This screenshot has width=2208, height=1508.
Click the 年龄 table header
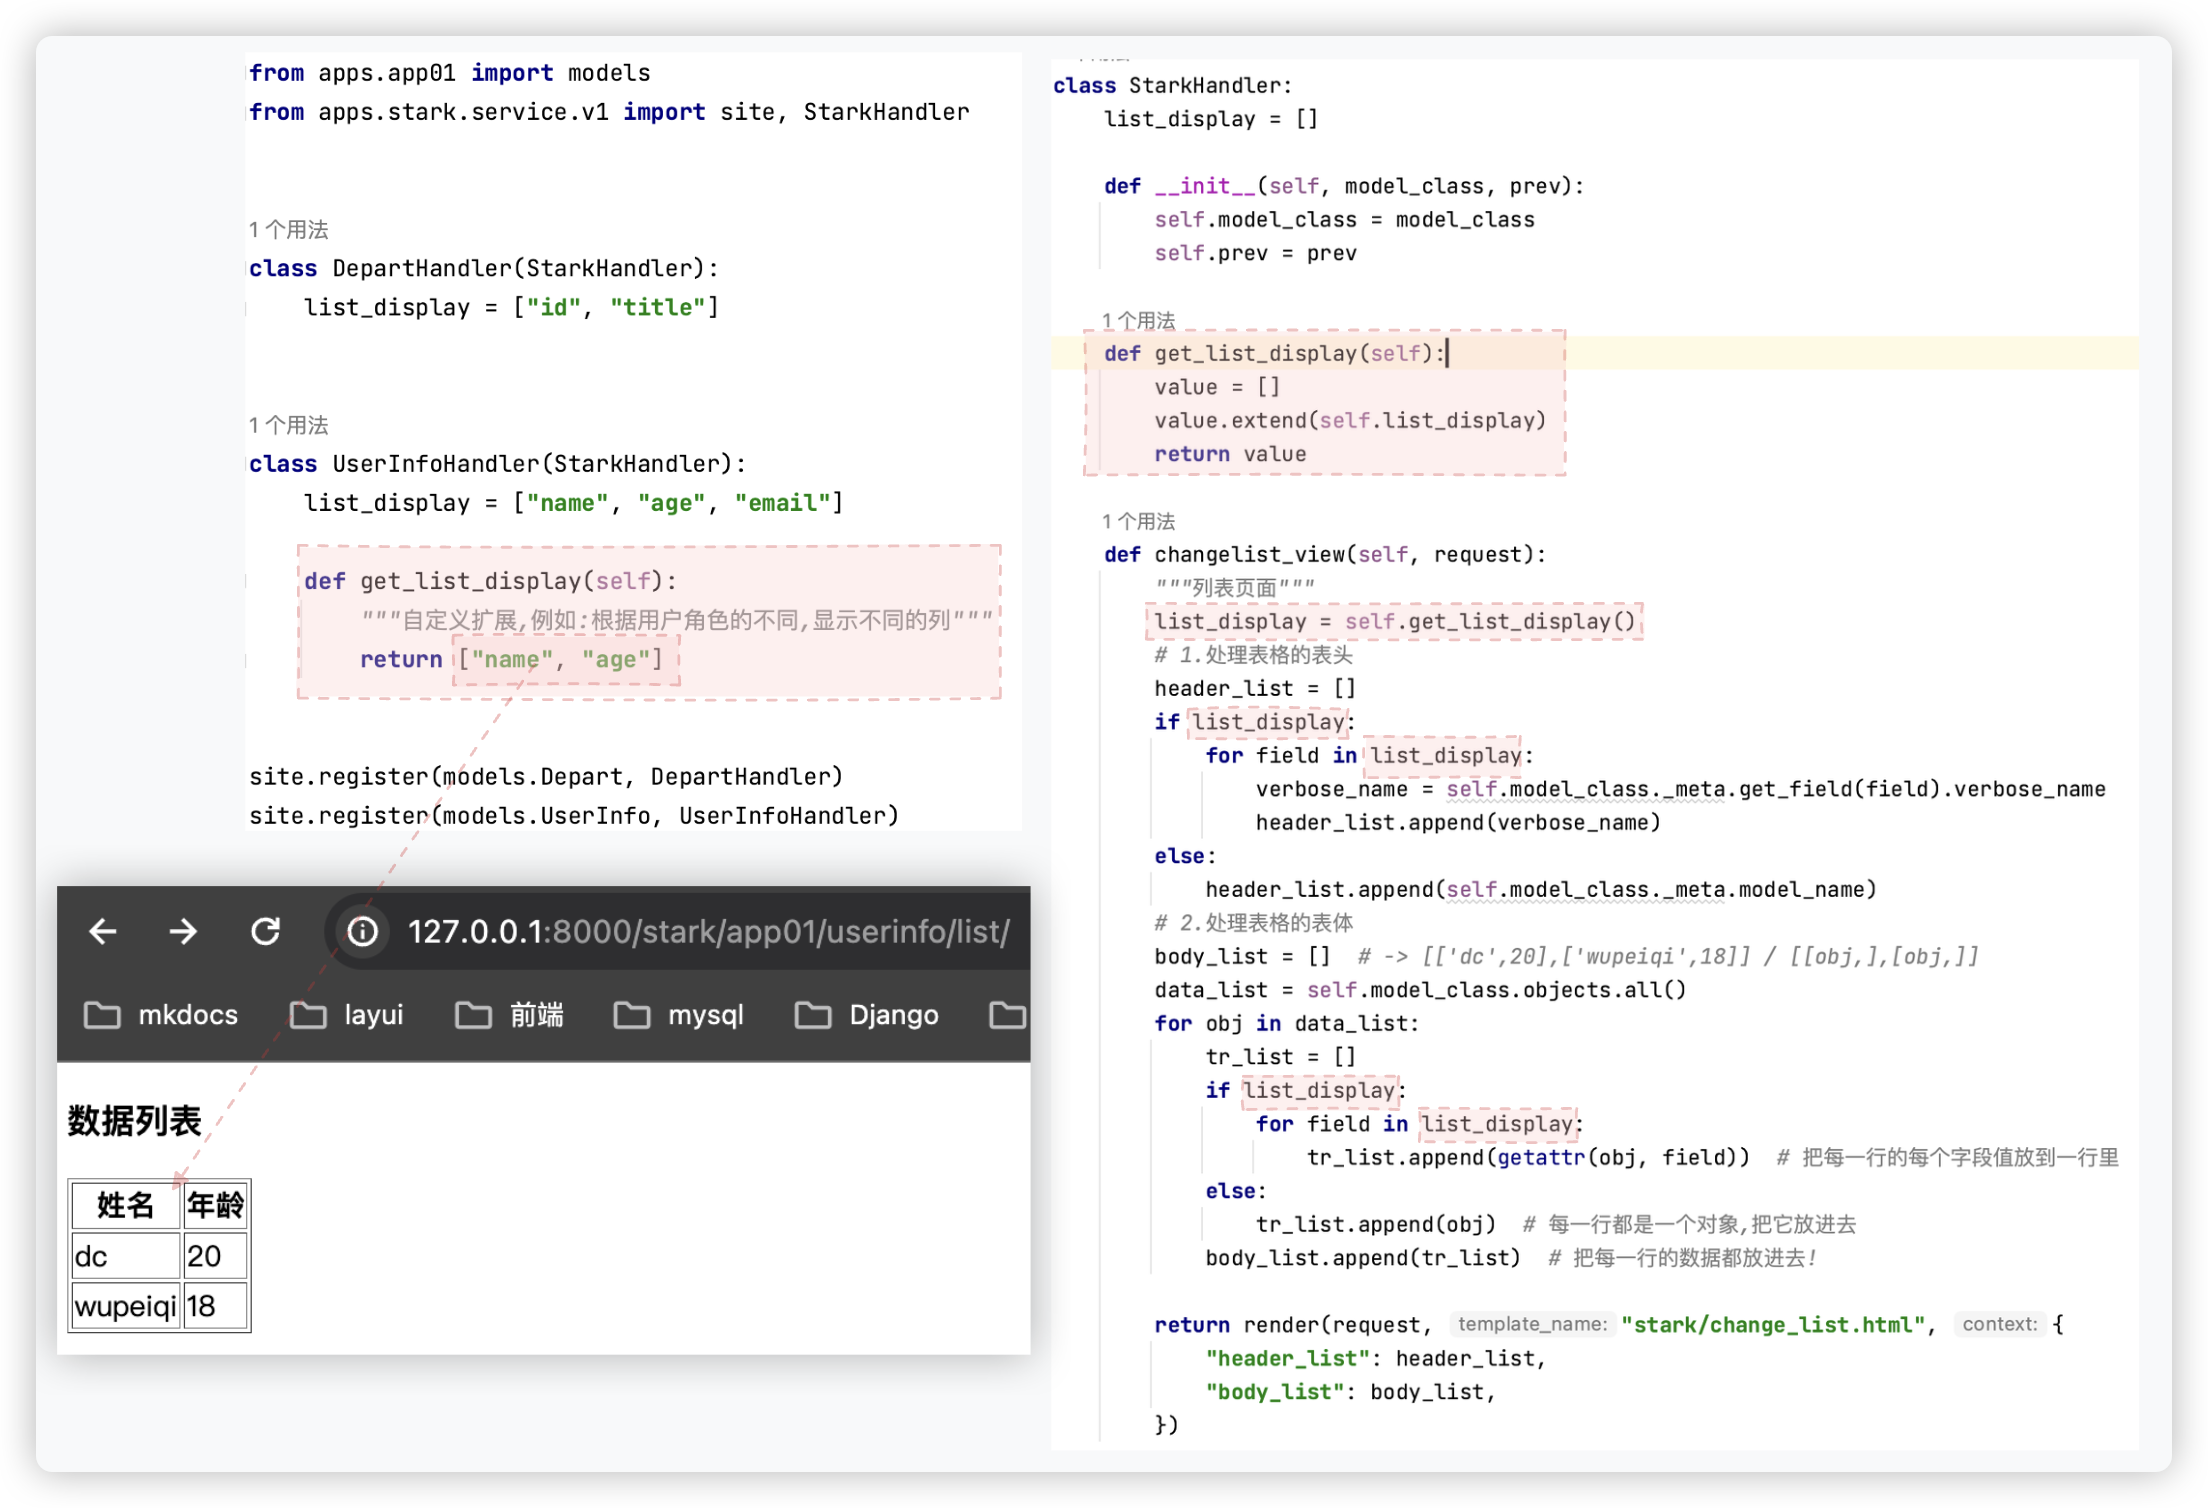point(215,1205)
